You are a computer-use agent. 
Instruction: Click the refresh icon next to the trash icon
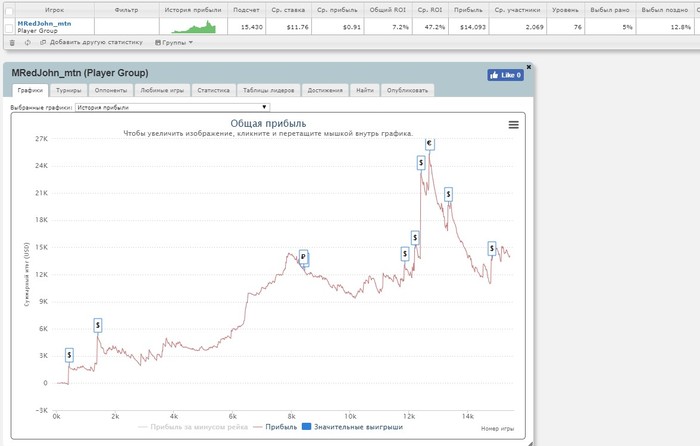[28, 43]
